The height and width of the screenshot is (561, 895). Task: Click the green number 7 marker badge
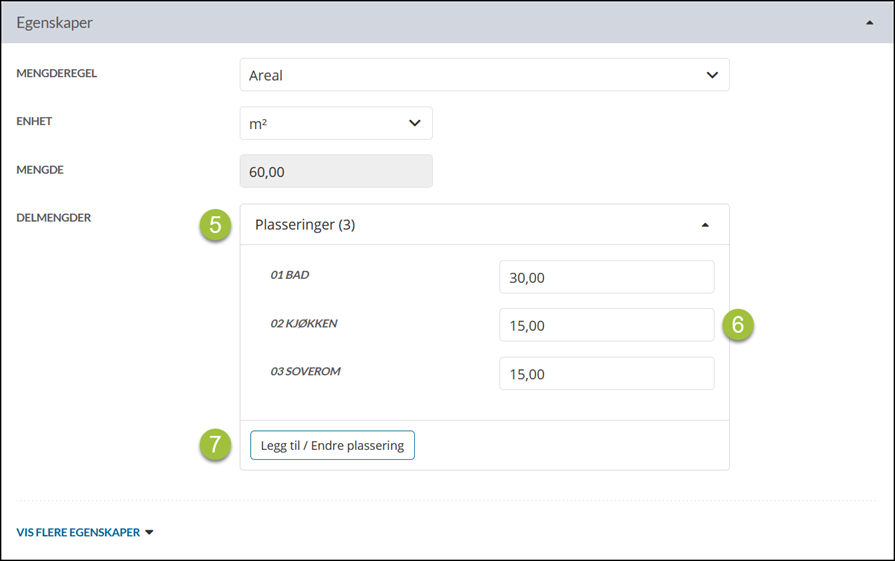(x=215, y=445)
